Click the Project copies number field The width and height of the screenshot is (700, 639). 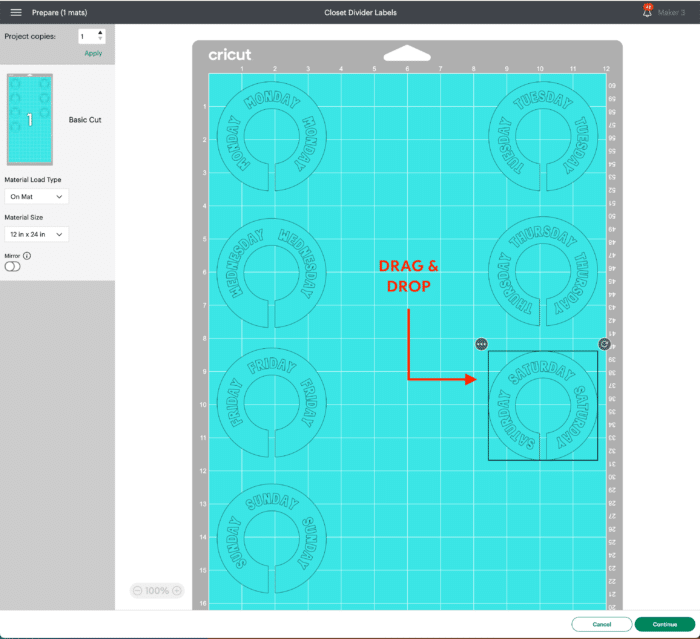[86, 36]
